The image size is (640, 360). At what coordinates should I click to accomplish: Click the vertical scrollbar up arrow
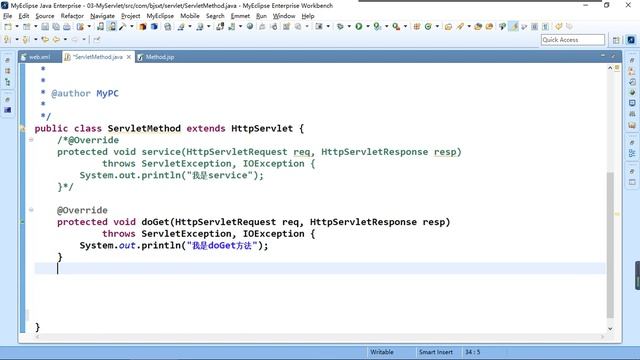(610, 68)
